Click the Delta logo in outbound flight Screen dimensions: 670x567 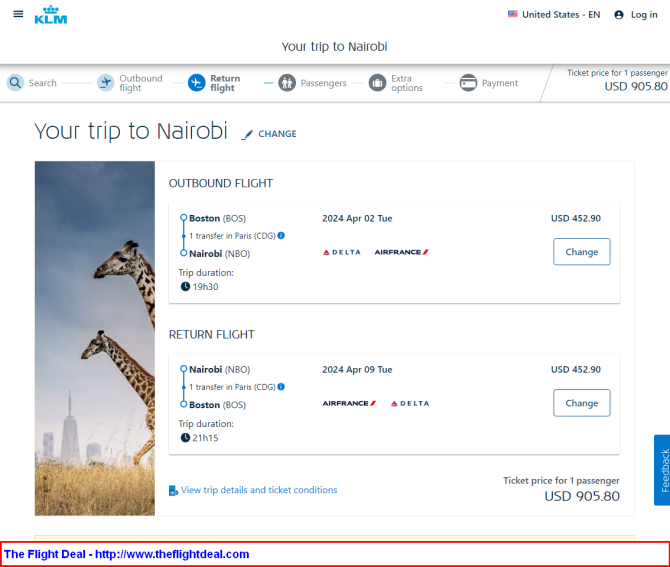(341, 252)
